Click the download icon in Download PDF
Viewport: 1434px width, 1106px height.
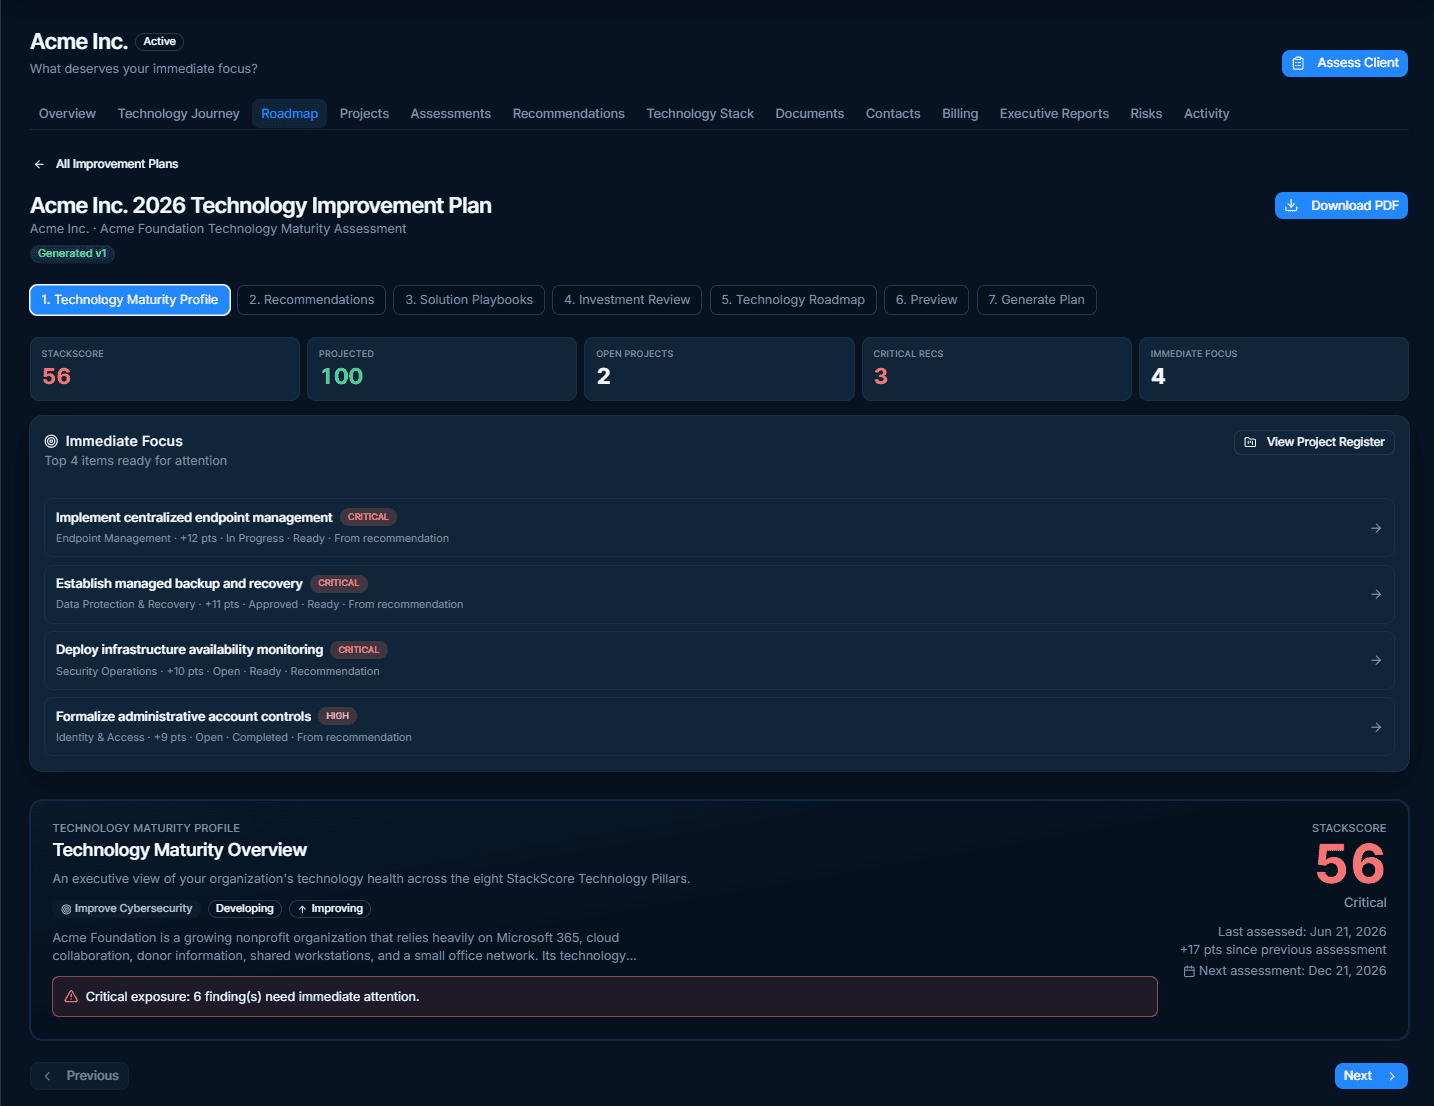pyautogui.click(x=1291, y=205)
